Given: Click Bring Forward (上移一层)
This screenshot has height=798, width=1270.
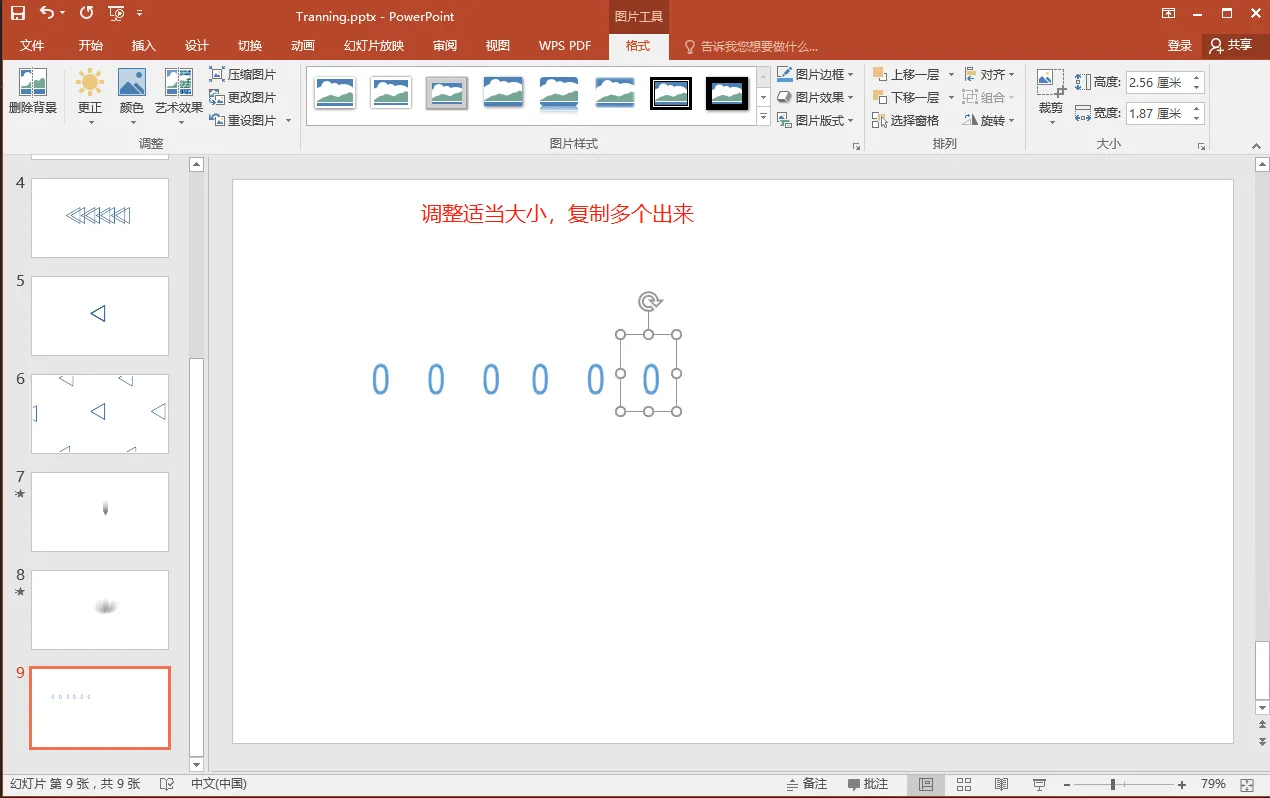Looking at the screenshot, I should (906, 74).
